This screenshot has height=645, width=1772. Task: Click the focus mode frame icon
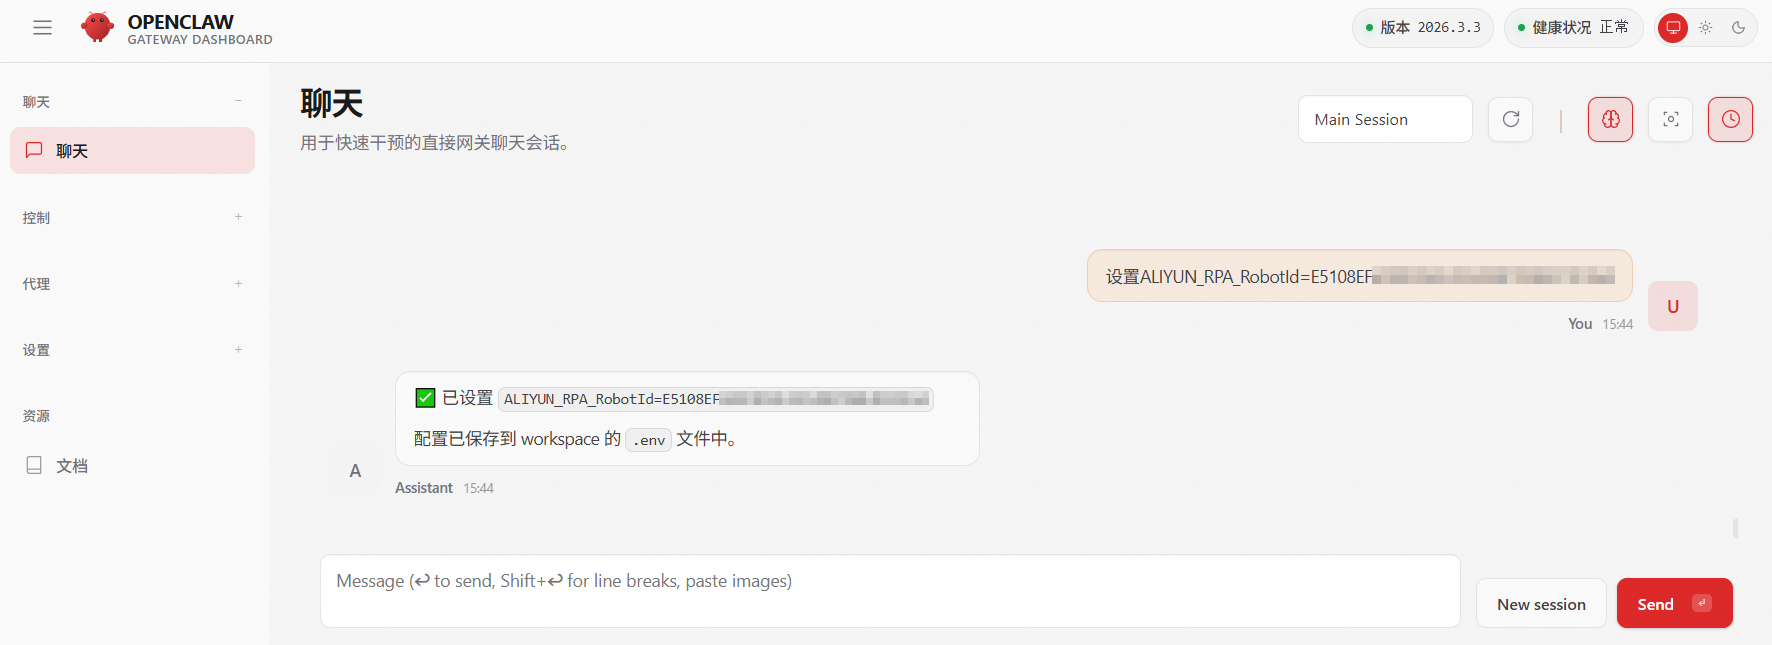(1670, 119)
